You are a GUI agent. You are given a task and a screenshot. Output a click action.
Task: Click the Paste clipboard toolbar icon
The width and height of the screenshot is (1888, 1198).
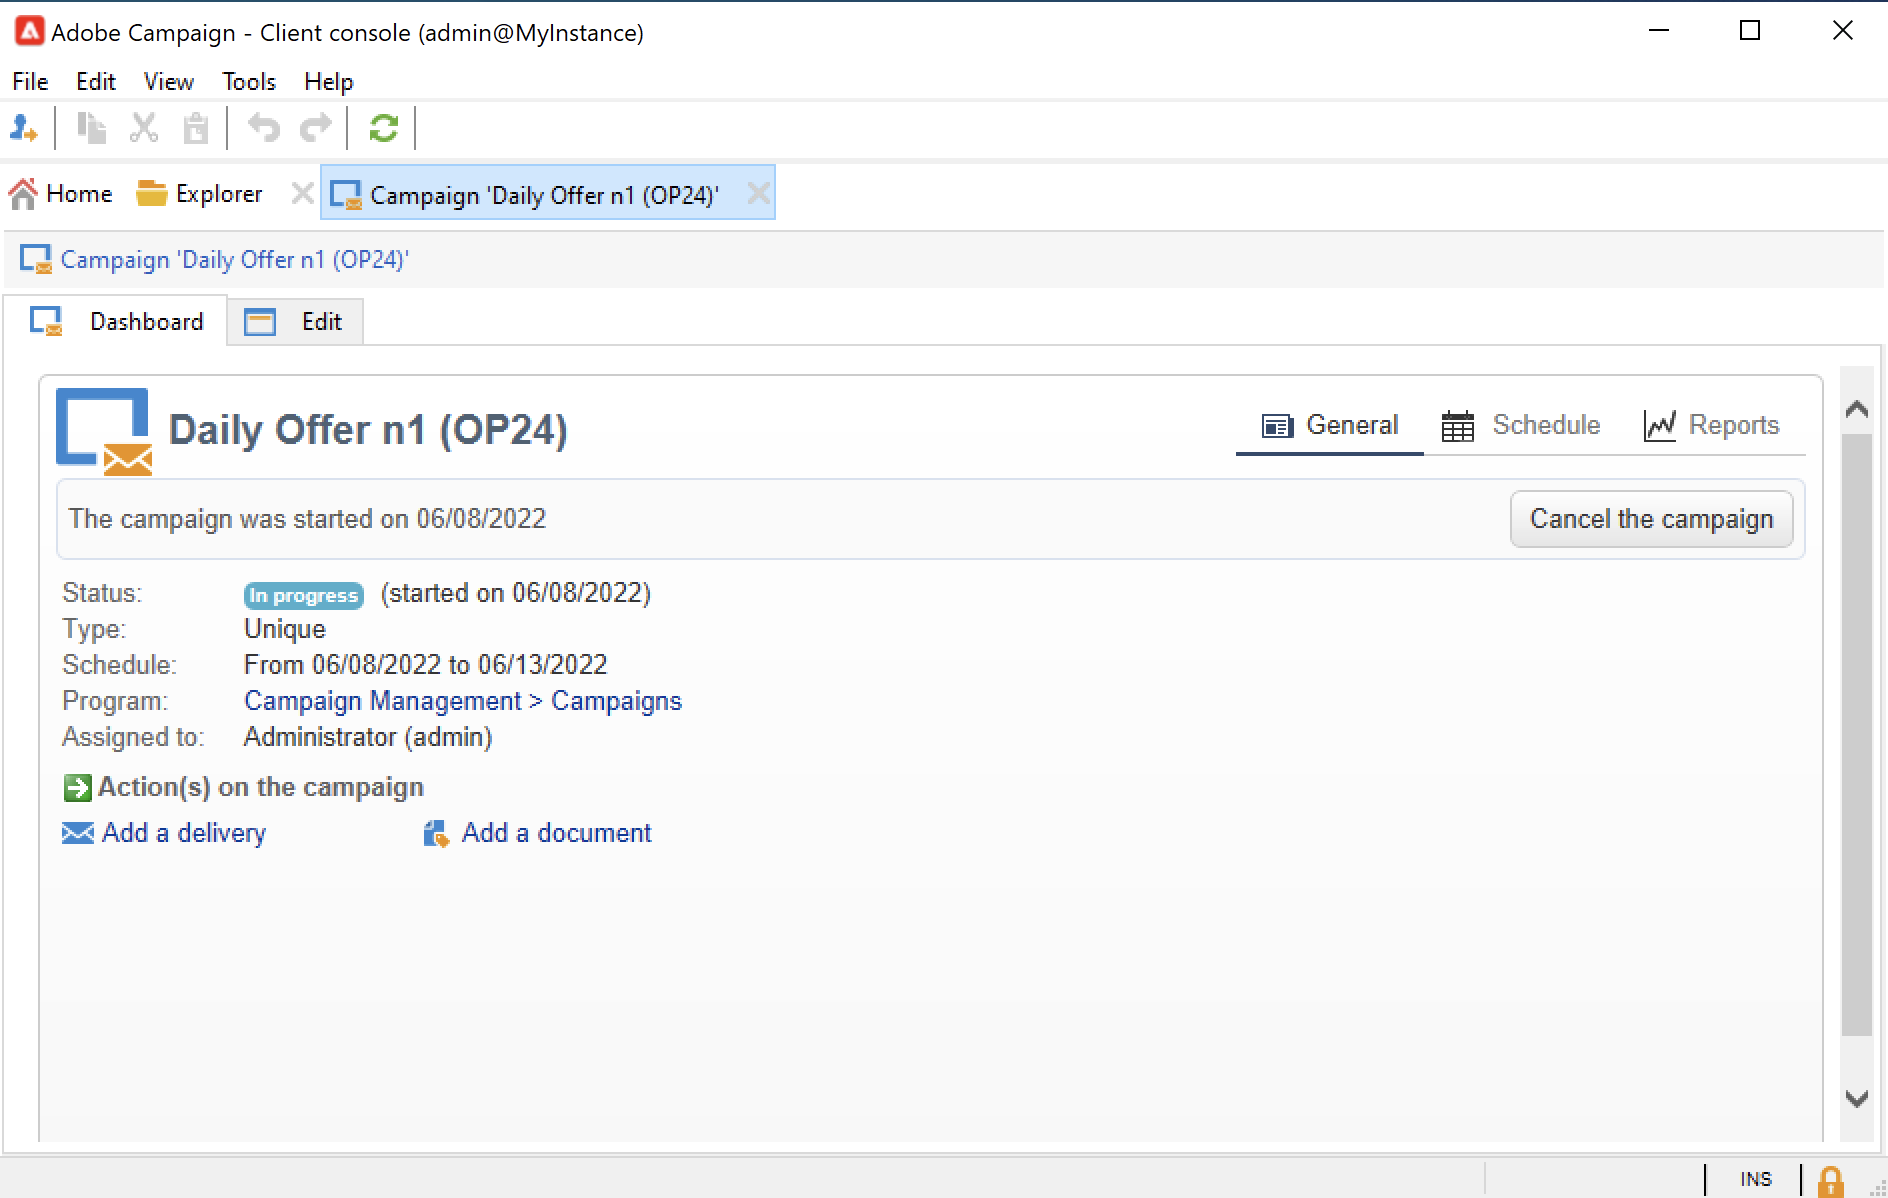click(x=196, y=128)
